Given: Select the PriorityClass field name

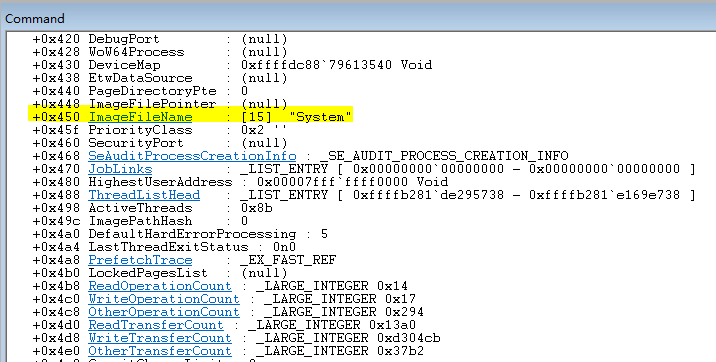Looking at the screenshot, I should [x=140, y=130].
